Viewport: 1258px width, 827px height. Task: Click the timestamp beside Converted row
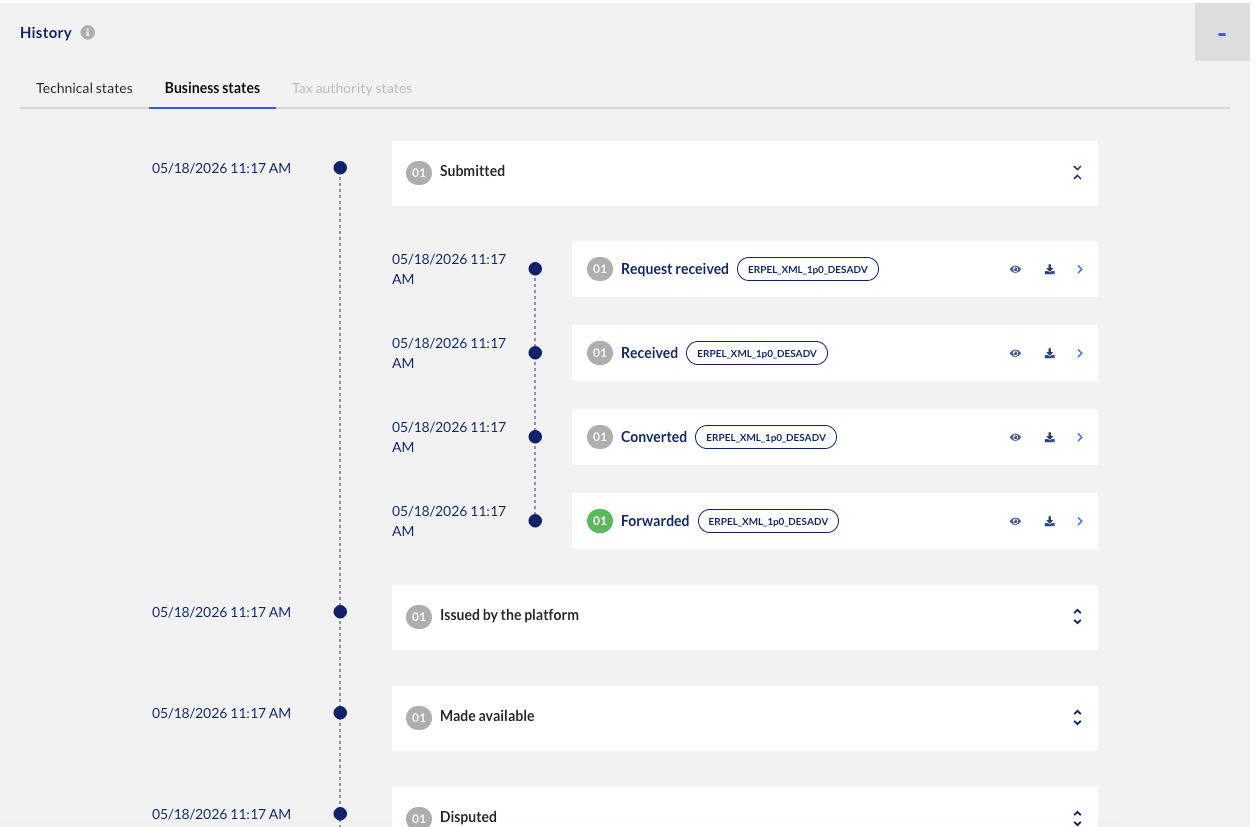tap(449, 437)
